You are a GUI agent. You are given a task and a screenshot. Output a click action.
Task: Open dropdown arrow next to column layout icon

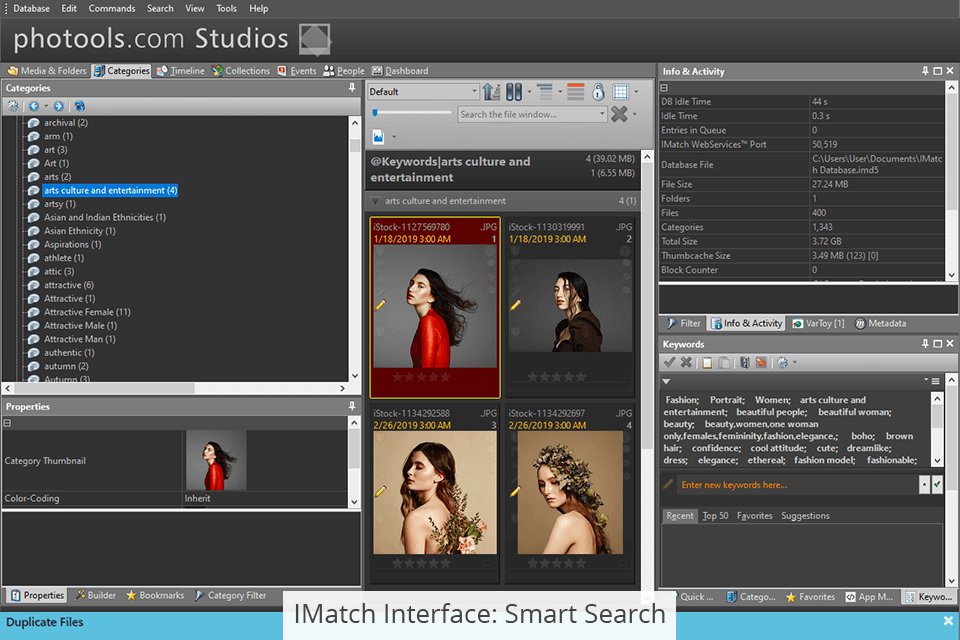[x=530, y=92]
